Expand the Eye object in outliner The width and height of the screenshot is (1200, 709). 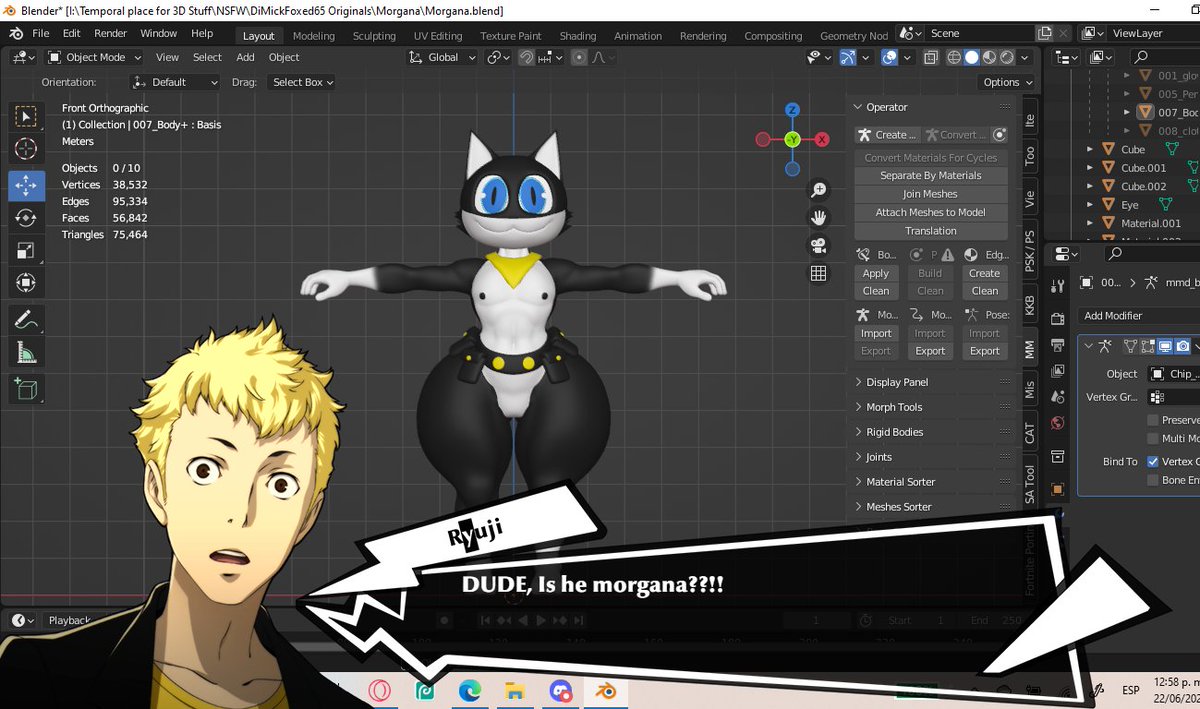(1090, 205)
